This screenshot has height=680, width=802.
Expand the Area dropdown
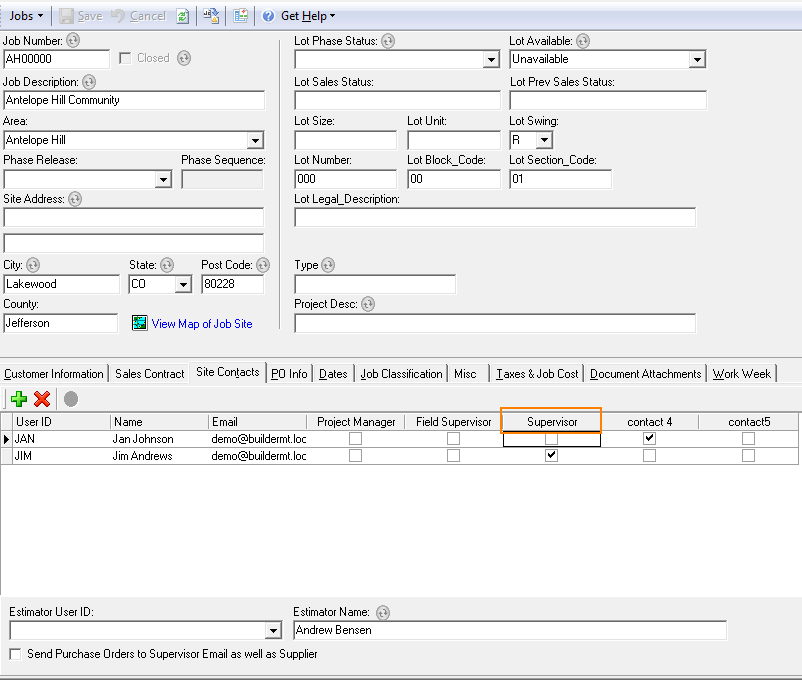[255, 141]
